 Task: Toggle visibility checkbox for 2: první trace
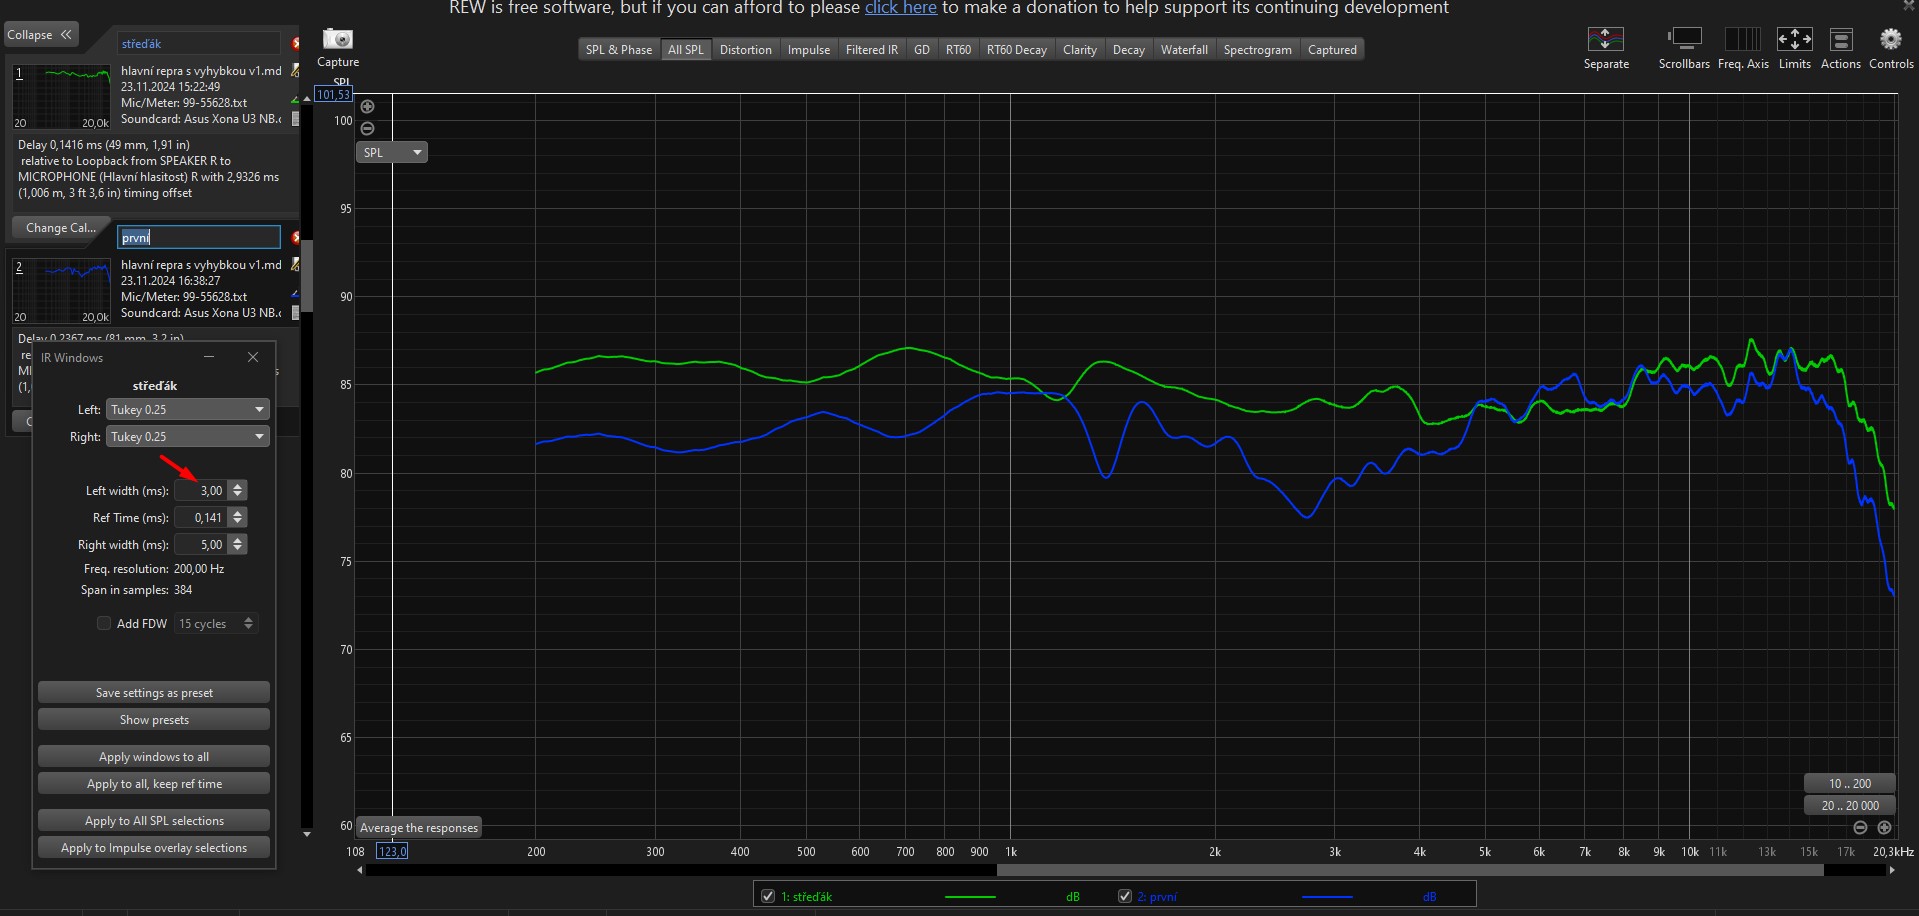[1125, 896]
